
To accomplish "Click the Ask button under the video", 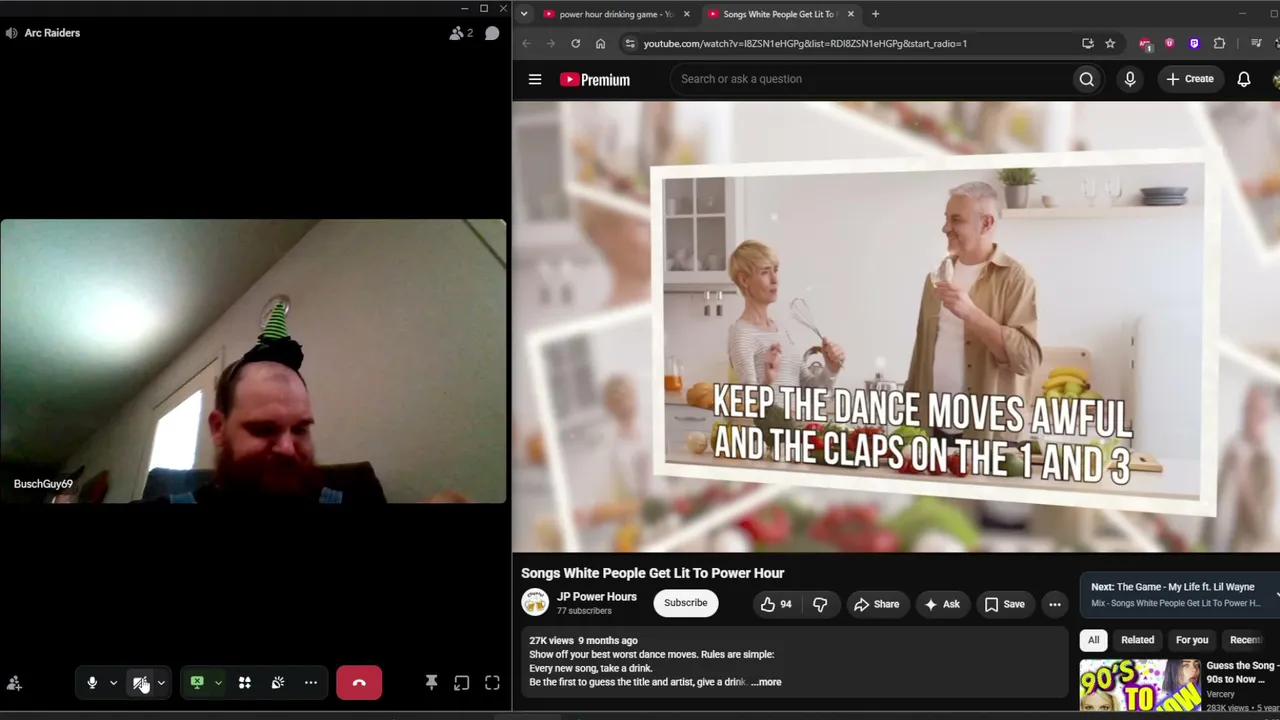I will [942, 604].
